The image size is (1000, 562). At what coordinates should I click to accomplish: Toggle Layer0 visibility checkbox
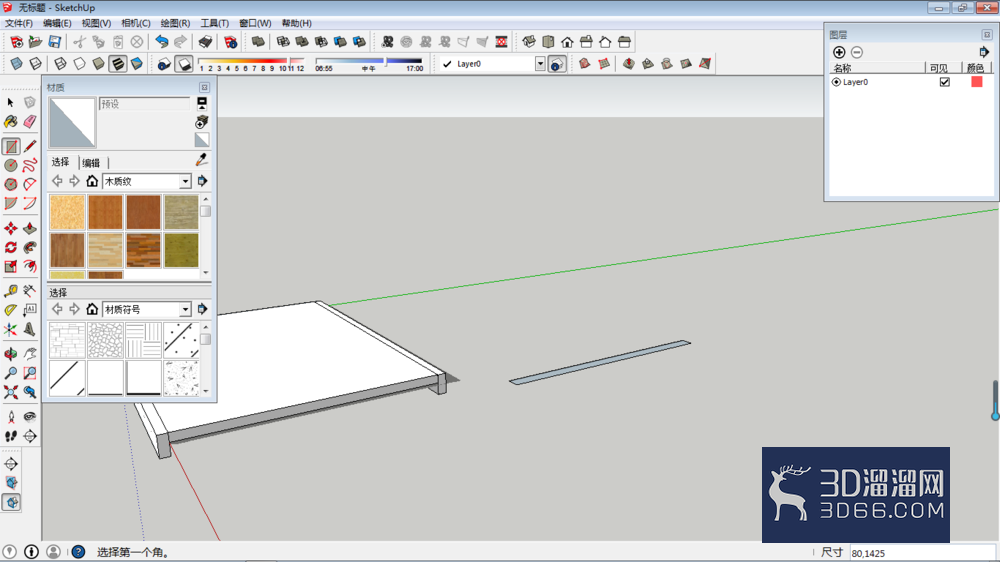(x=945, y=82)
